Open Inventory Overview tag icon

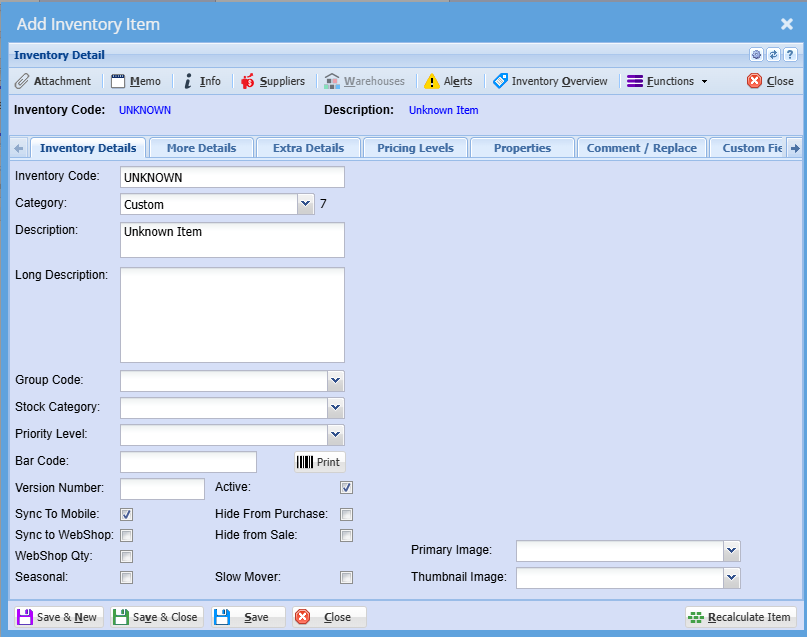pos(500,81)
